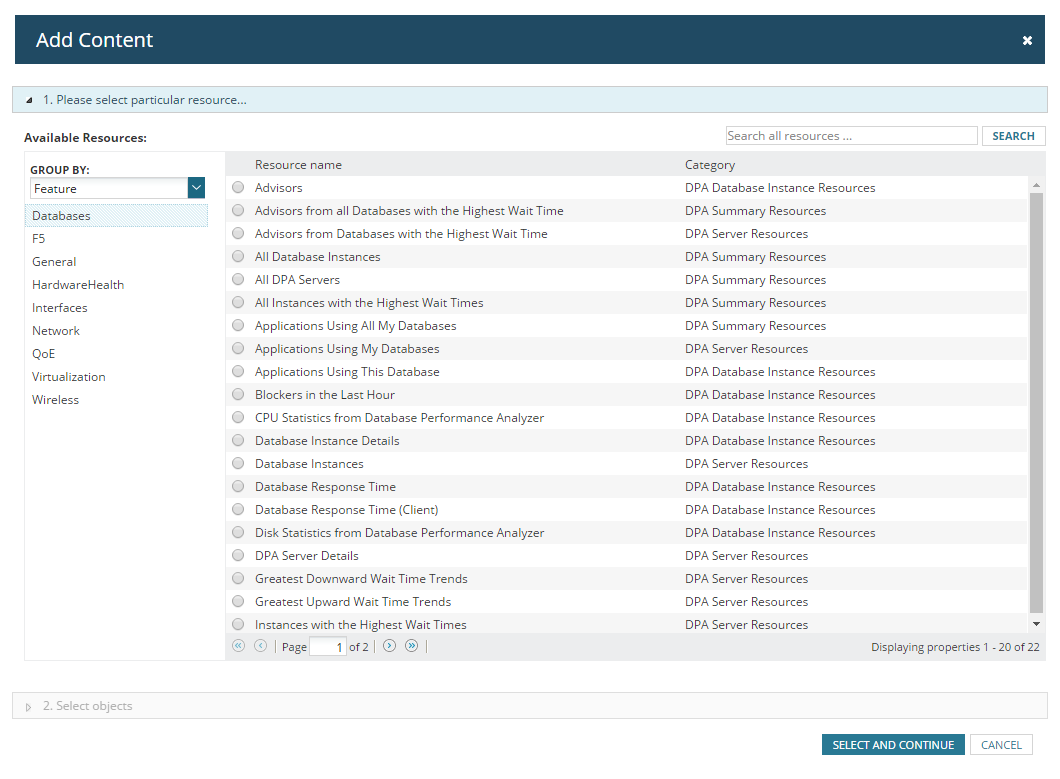Image resolution: width=1060 pixels, height=779 pixels.
Task: Close the Add Content dialog
Action: (x=1027, y=41)
